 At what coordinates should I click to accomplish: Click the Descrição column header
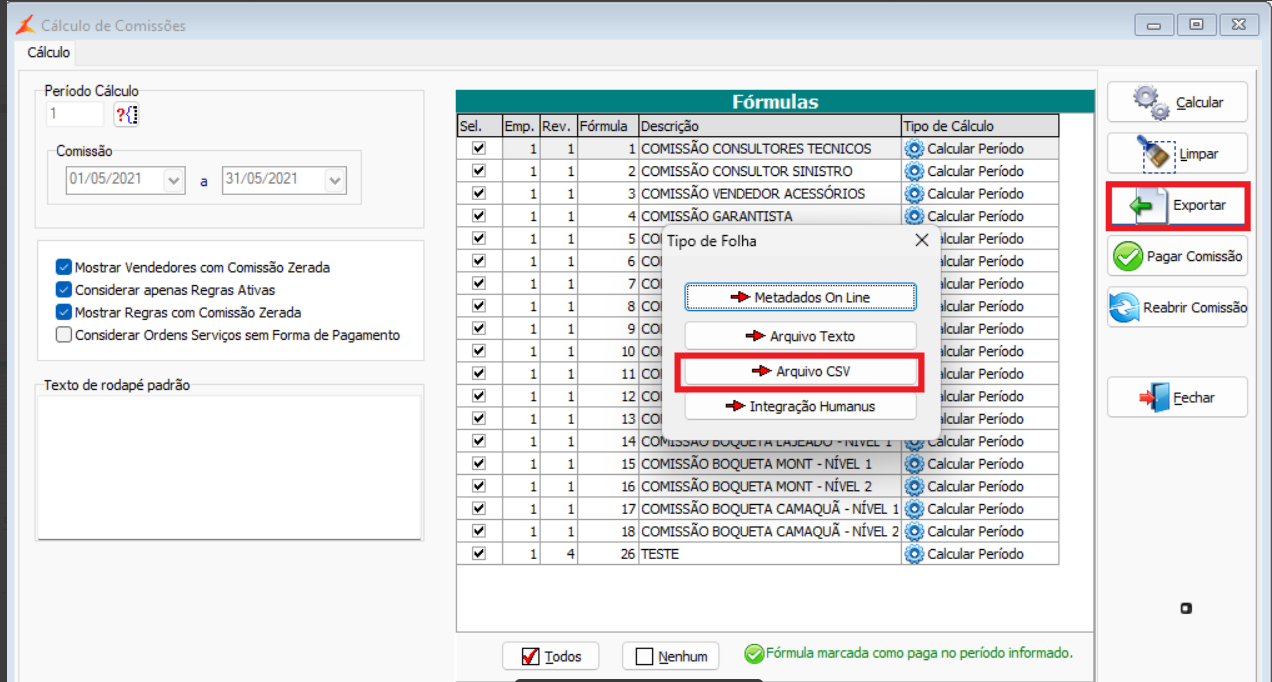pyautogui.click(x=769, y=126)
